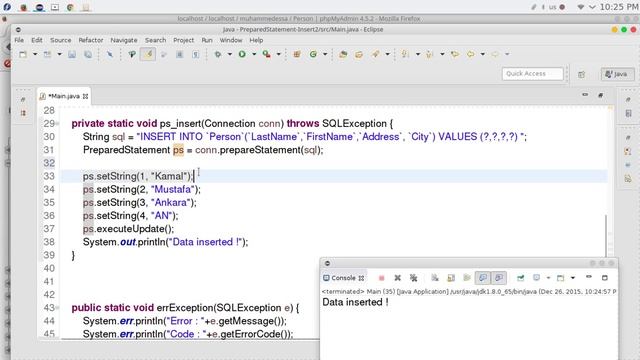
Task: Click the green Run button icon
Action: (x=242, y=54)
